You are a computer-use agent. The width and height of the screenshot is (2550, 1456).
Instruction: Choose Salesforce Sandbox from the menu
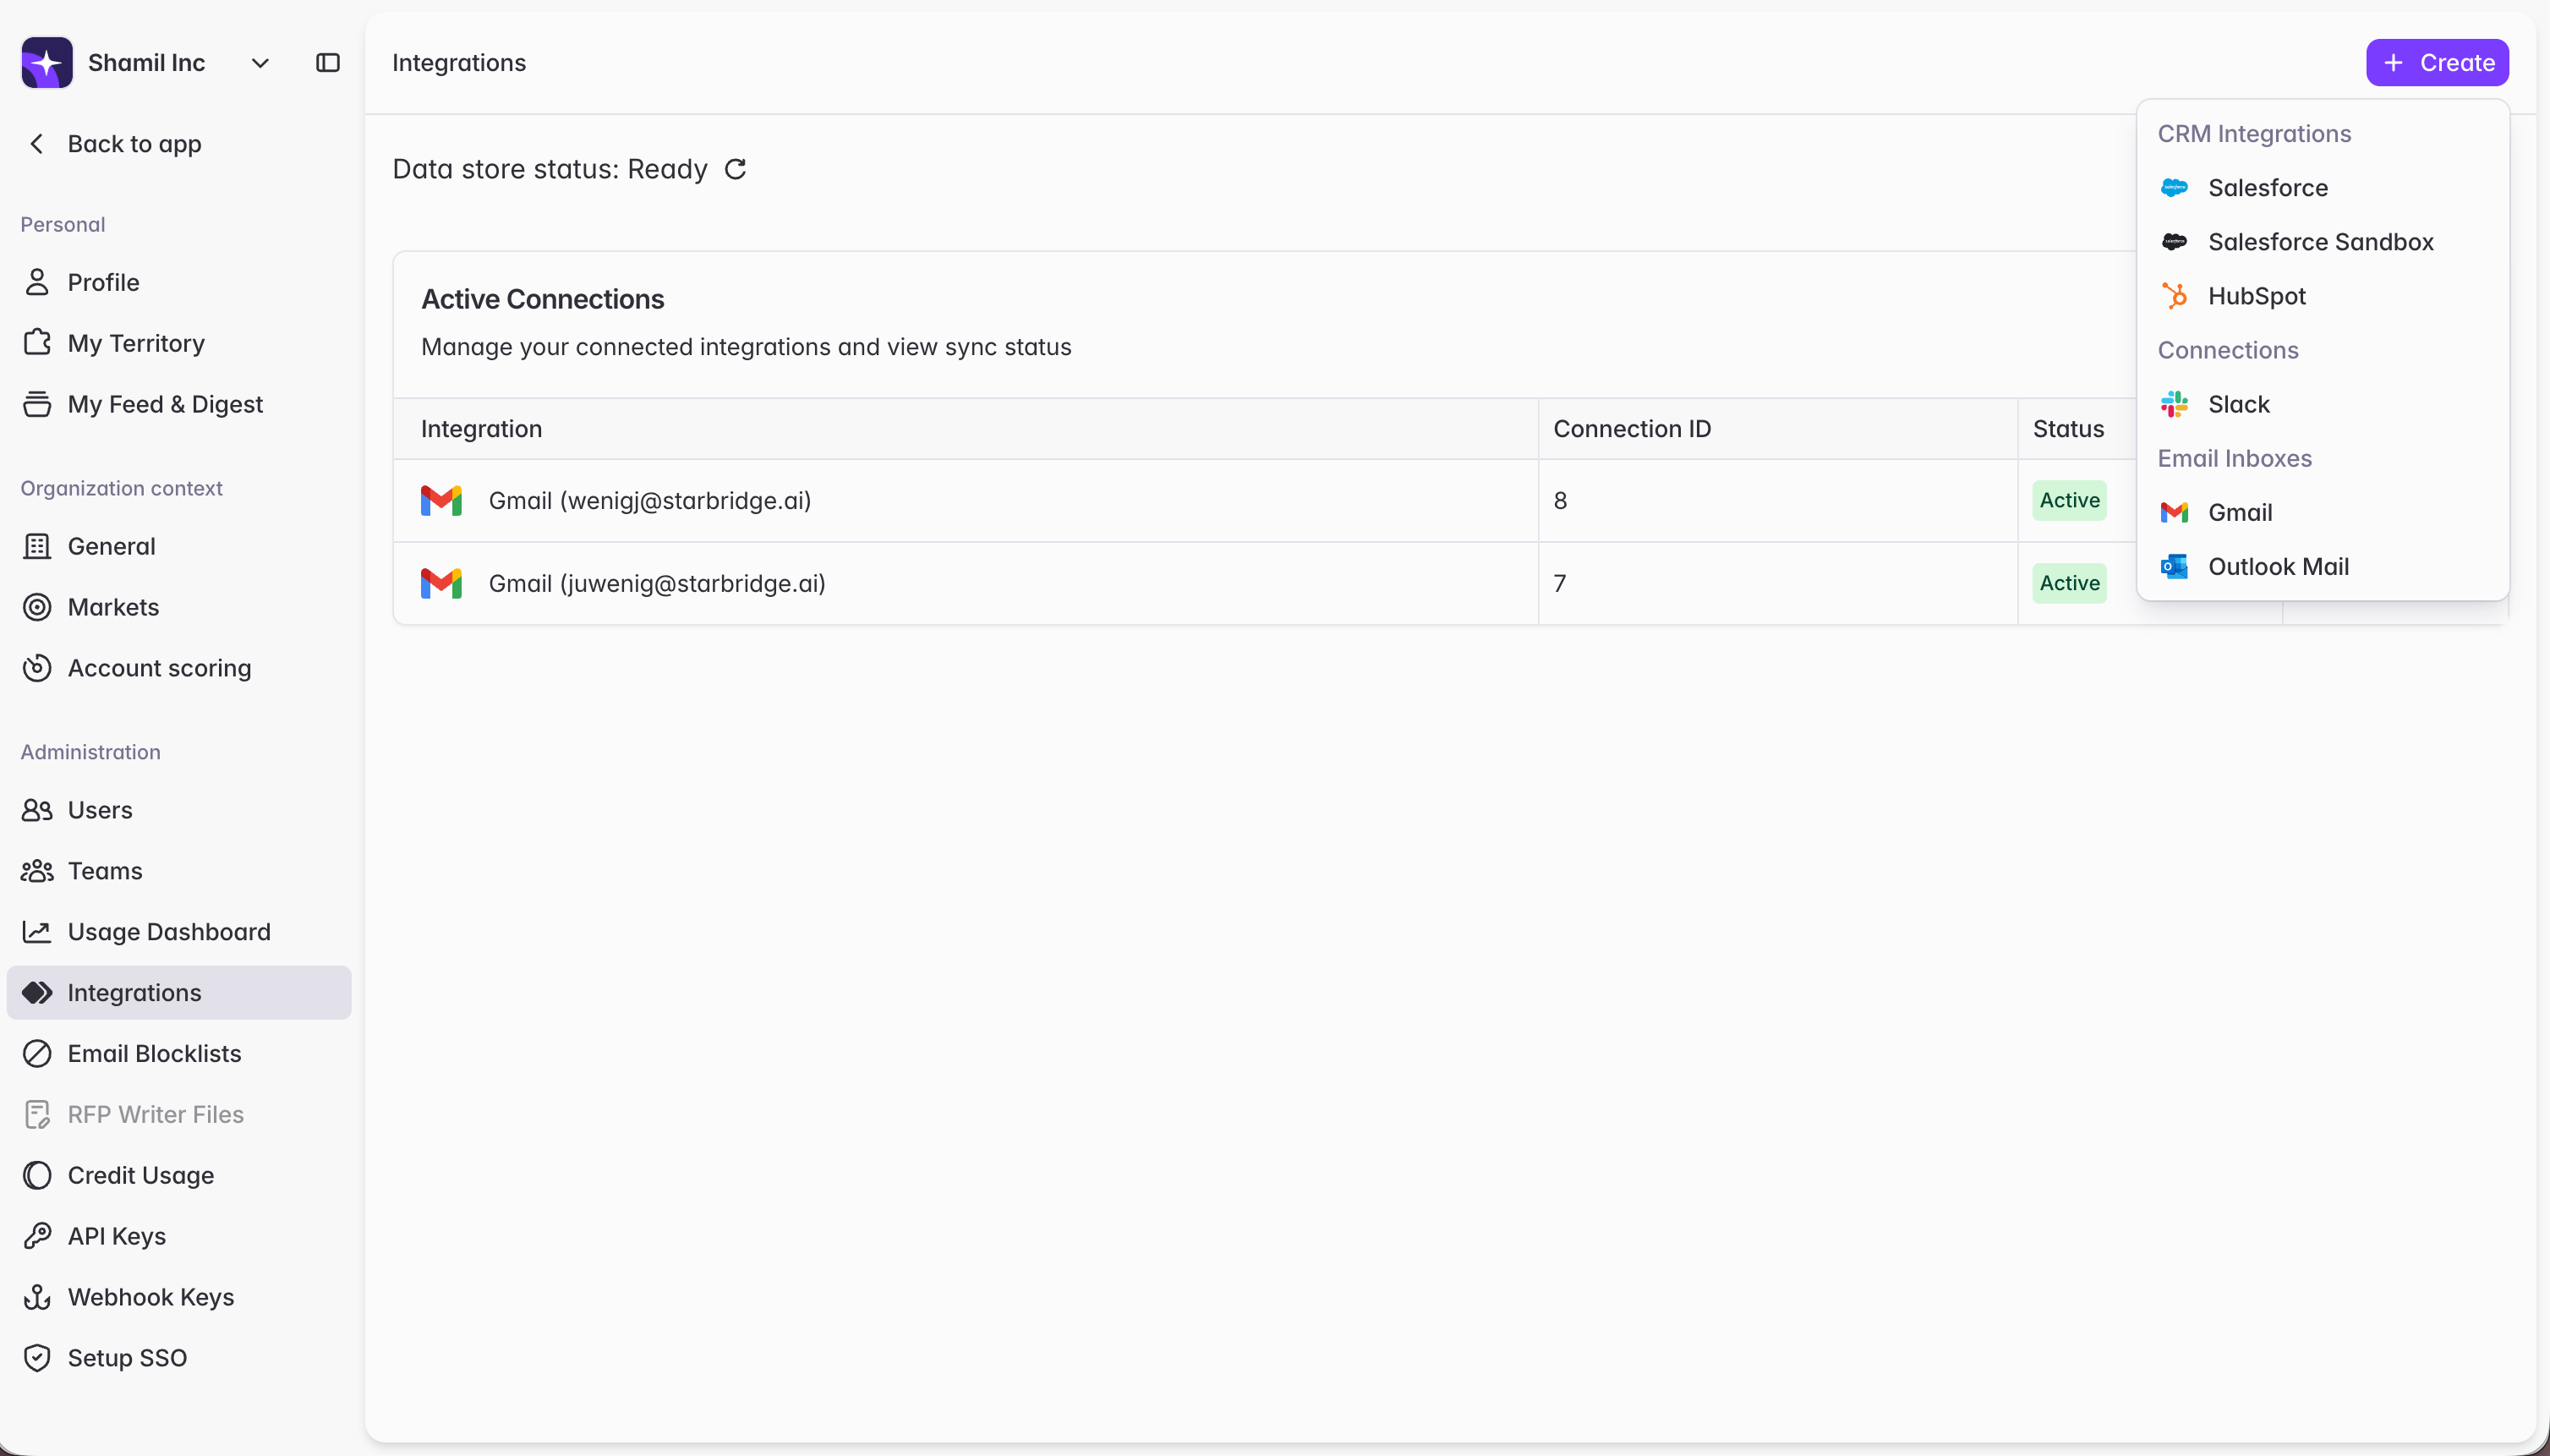pos(2322,242)
